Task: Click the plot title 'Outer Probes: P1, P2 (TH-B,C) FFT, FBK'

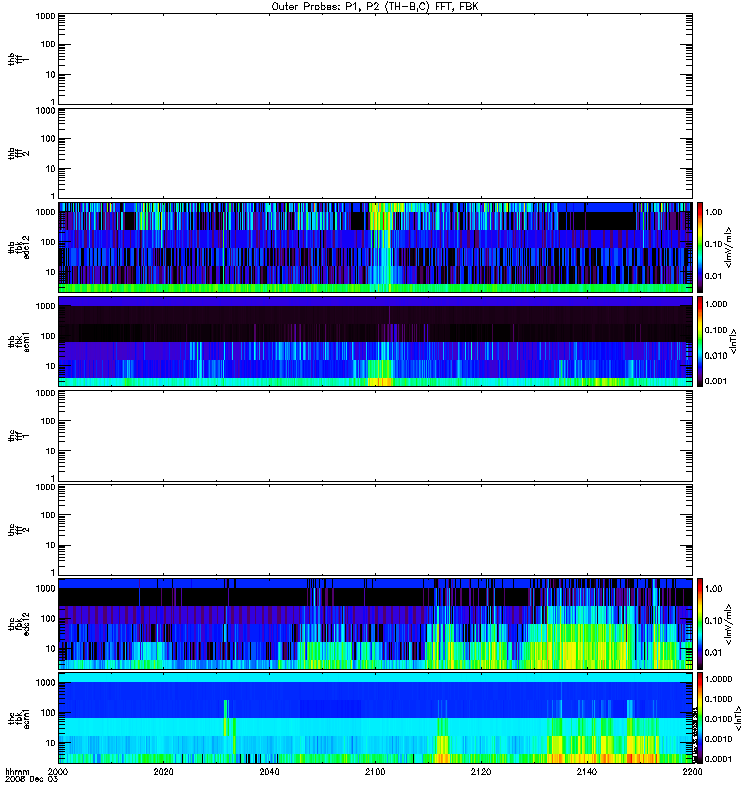Action: (375, 7)
